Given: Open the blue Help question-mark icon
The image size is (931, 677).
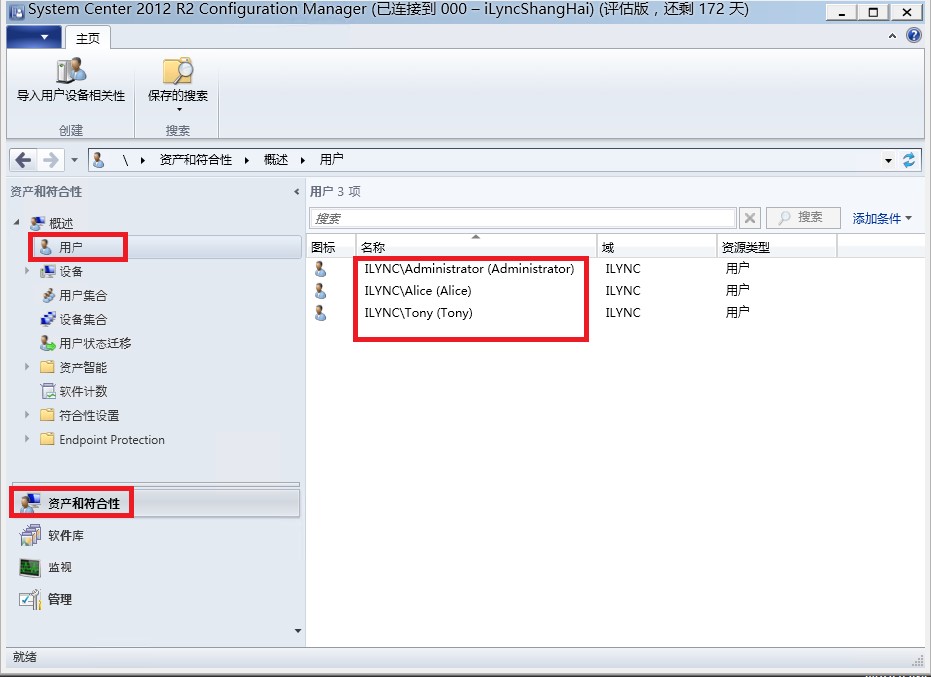Looking at the screenshot, I should 914,36.
